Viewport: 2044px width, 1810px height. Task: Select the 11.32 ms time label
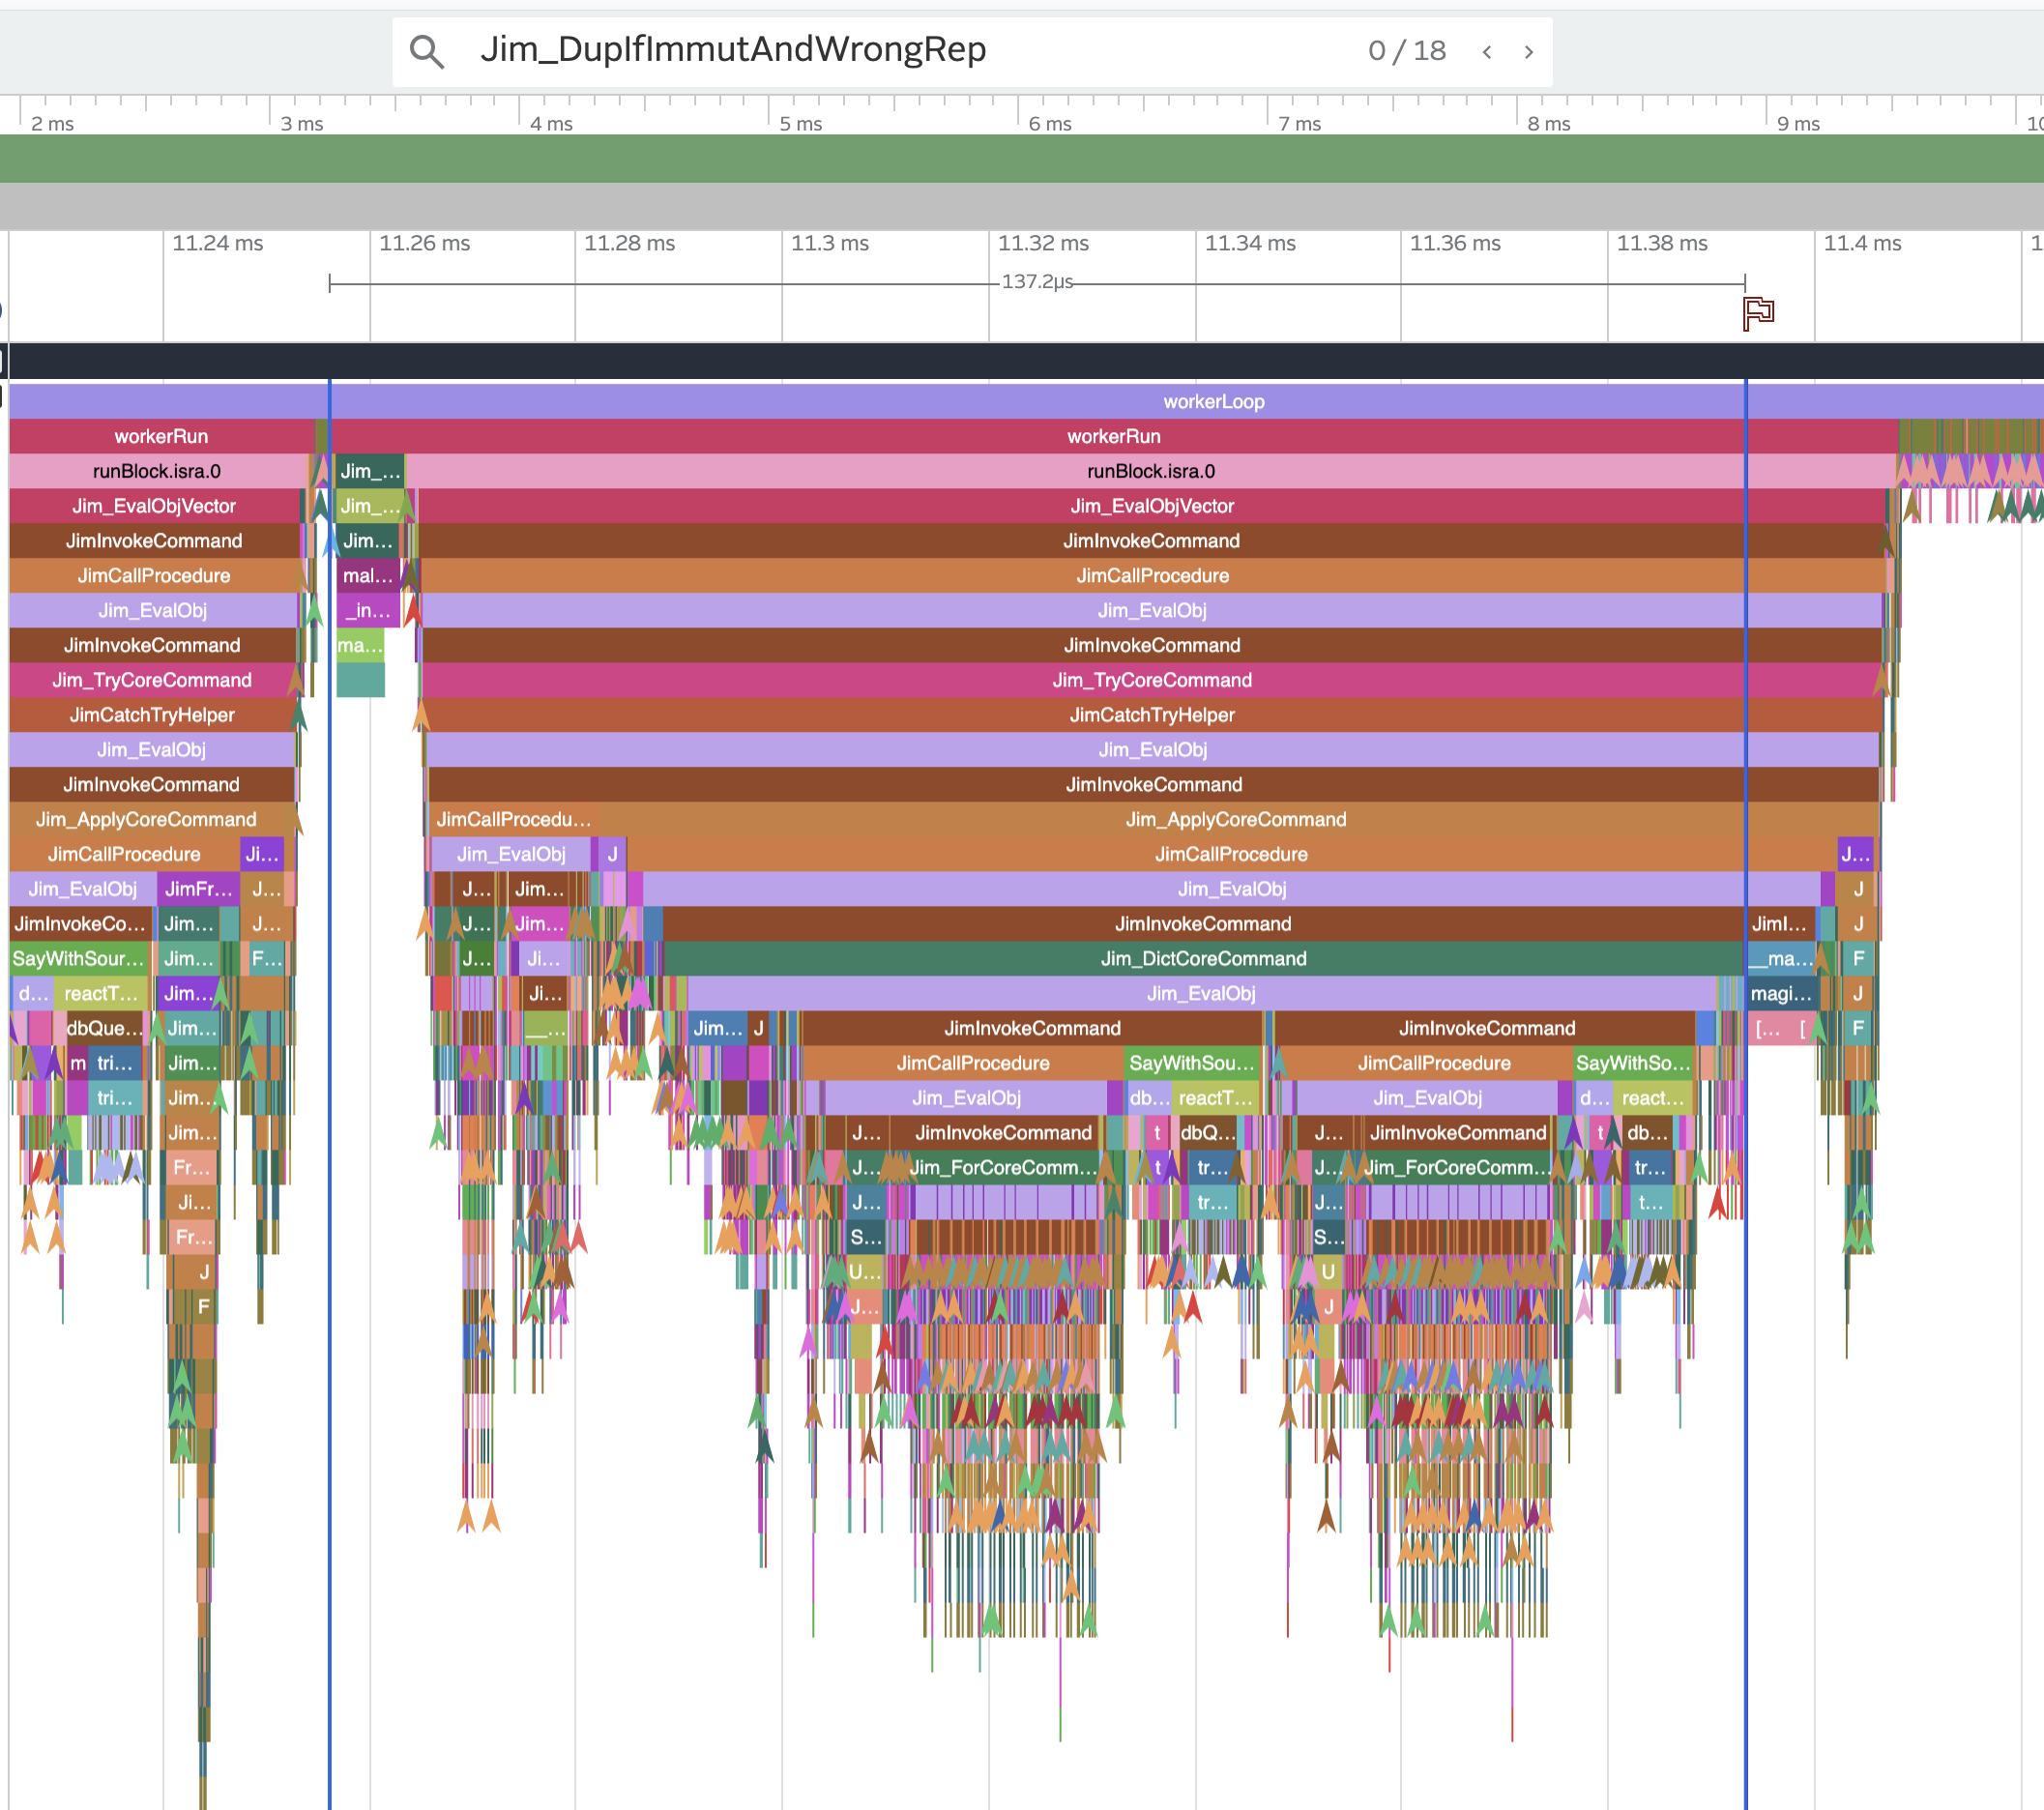tap(1043, 243)
